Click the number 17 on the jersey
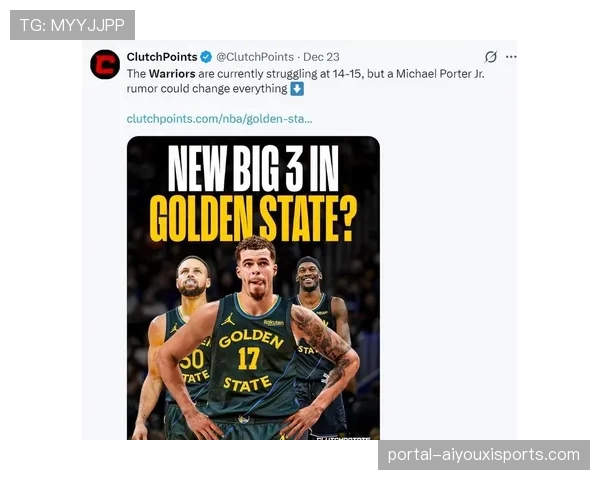This screenshot has height=480, width=600. click(249, 359)
